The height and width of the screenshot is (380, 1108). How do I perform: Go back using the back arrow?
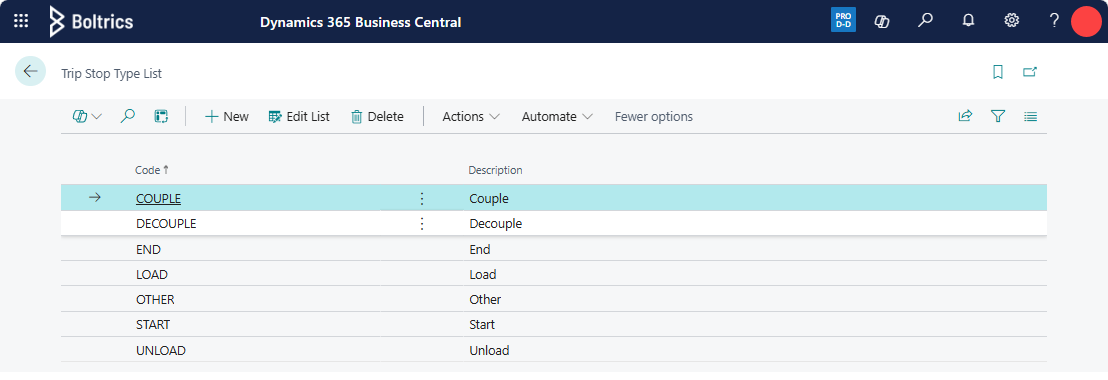[30, 71]
